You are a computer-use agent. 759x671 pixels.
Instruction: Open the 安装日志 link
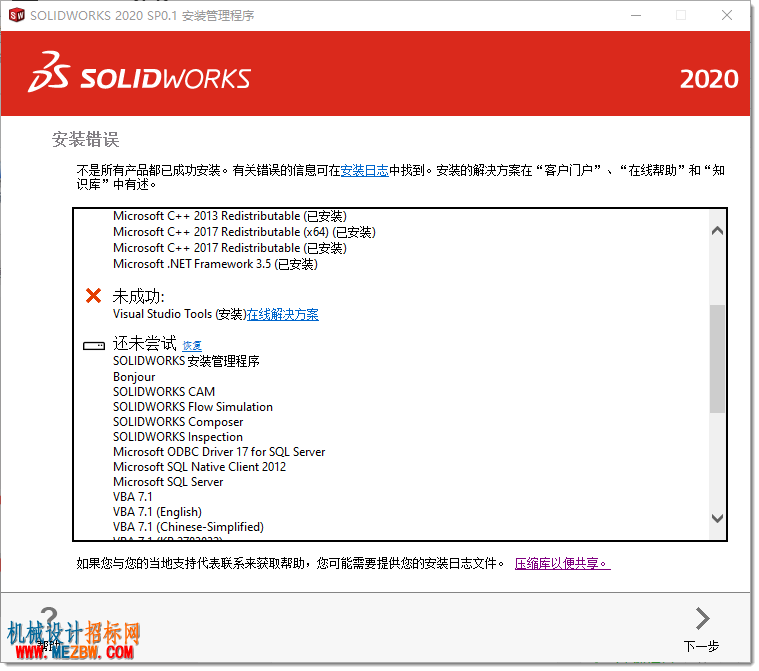coord(364,170)
